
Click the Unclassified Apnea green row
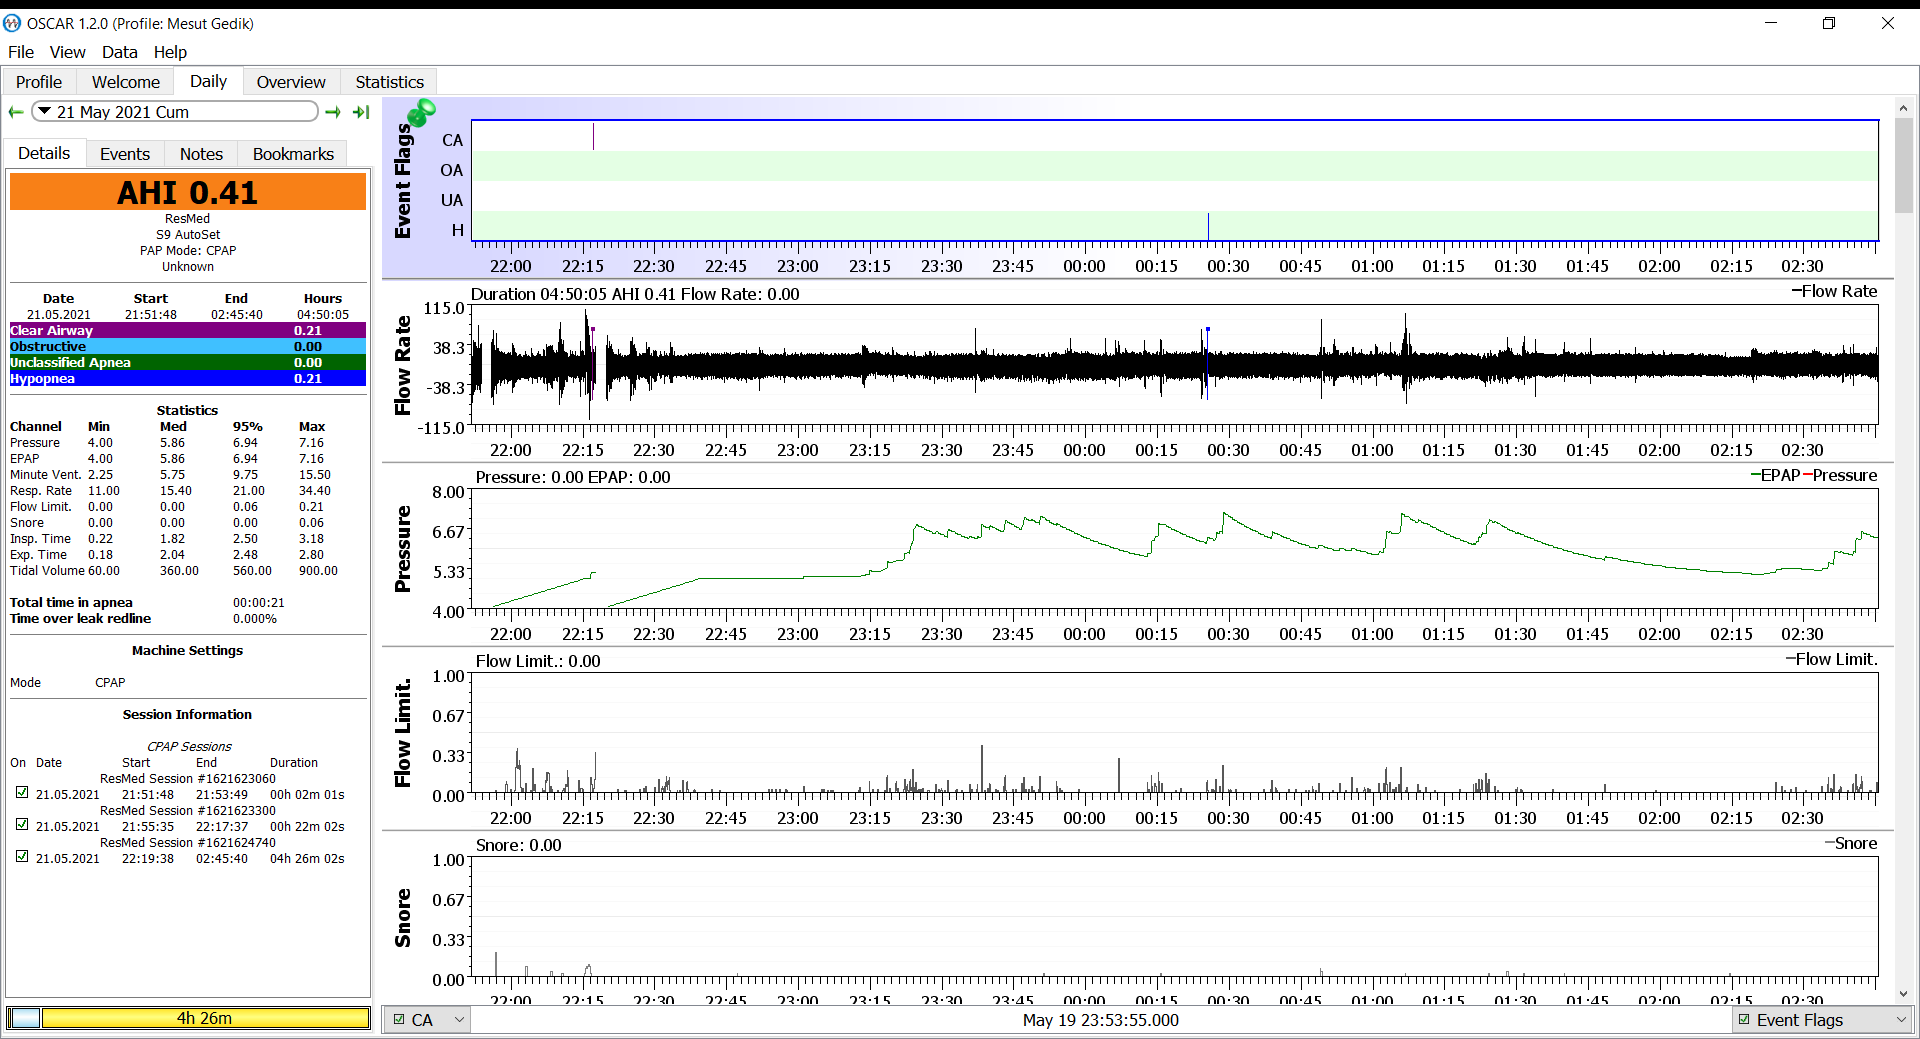coord(188,362)
